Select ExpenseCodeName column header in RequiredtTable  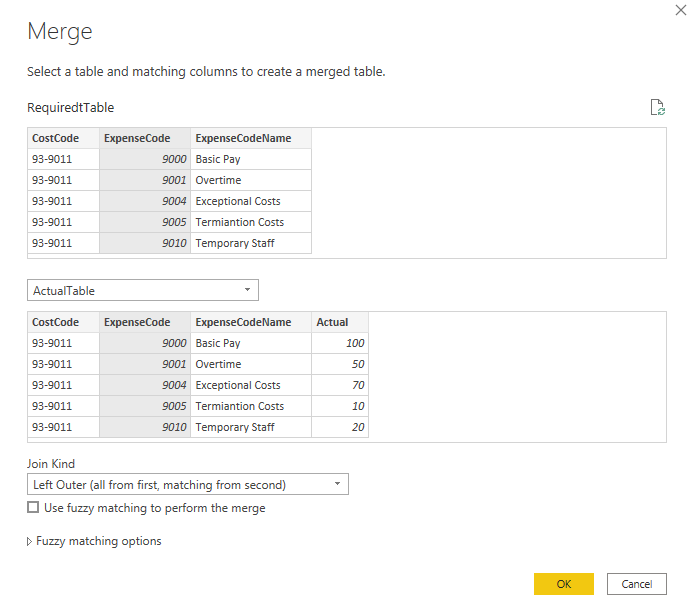(251, 138)
